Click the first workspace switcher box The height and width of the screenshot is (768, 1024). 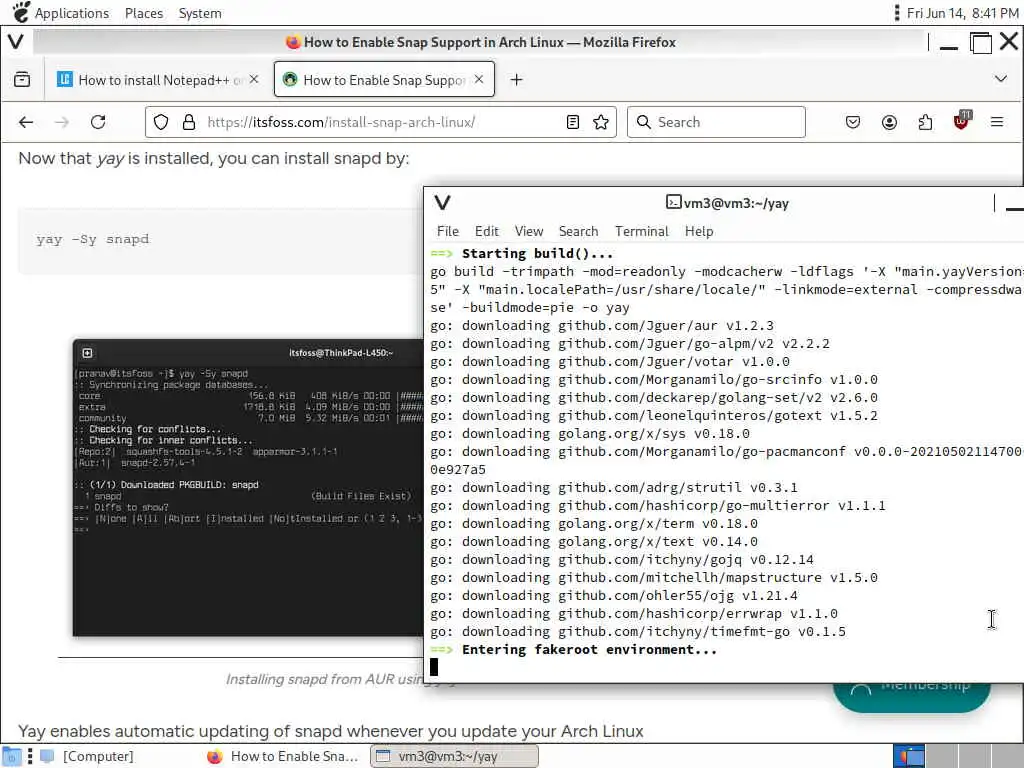click(909, 756)
